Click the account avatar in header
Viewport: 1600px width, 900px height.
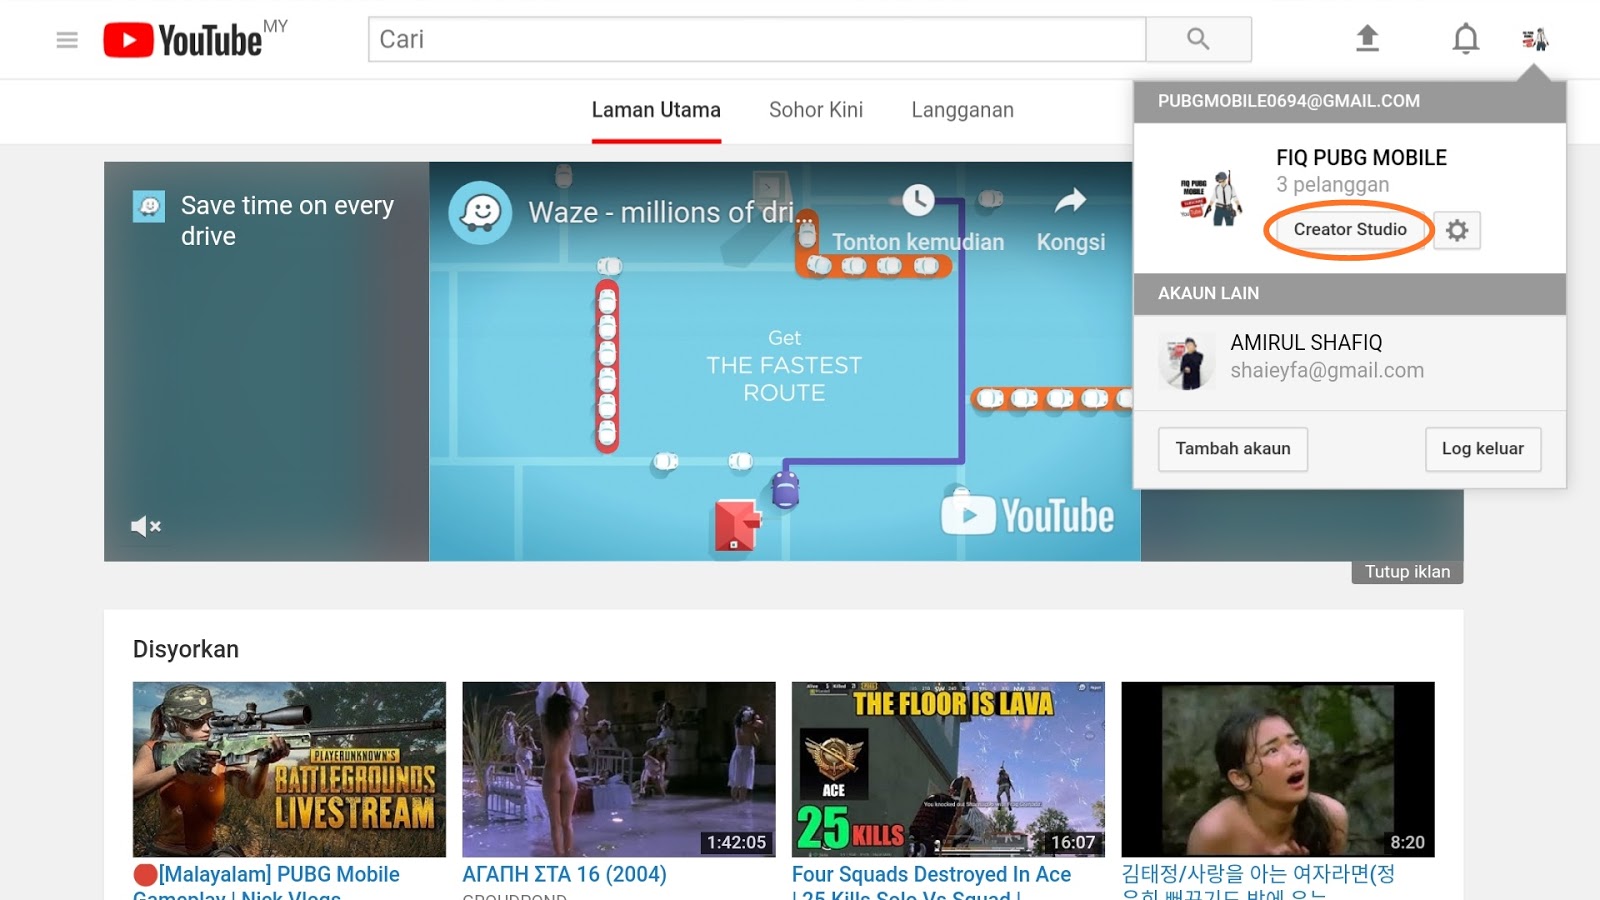(x=1535, y=39)
